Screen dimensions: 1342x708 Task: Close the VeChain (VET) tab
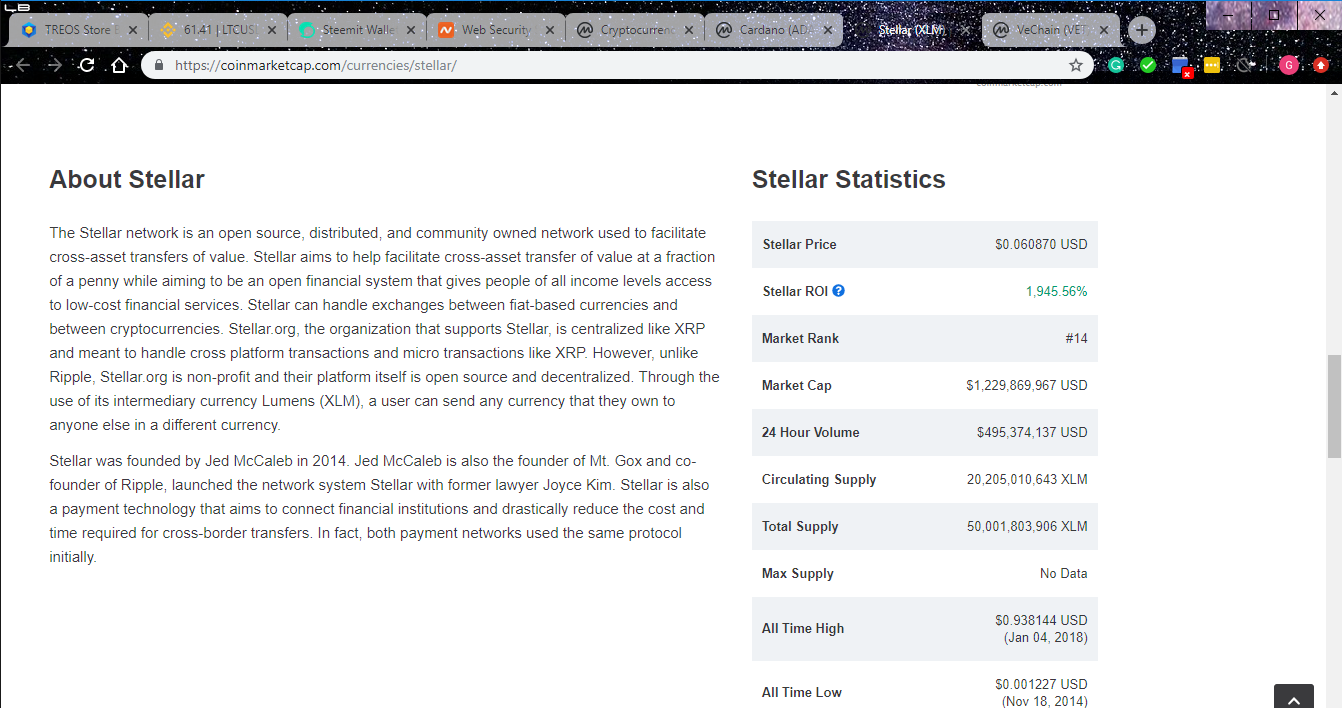point(1104,30)
